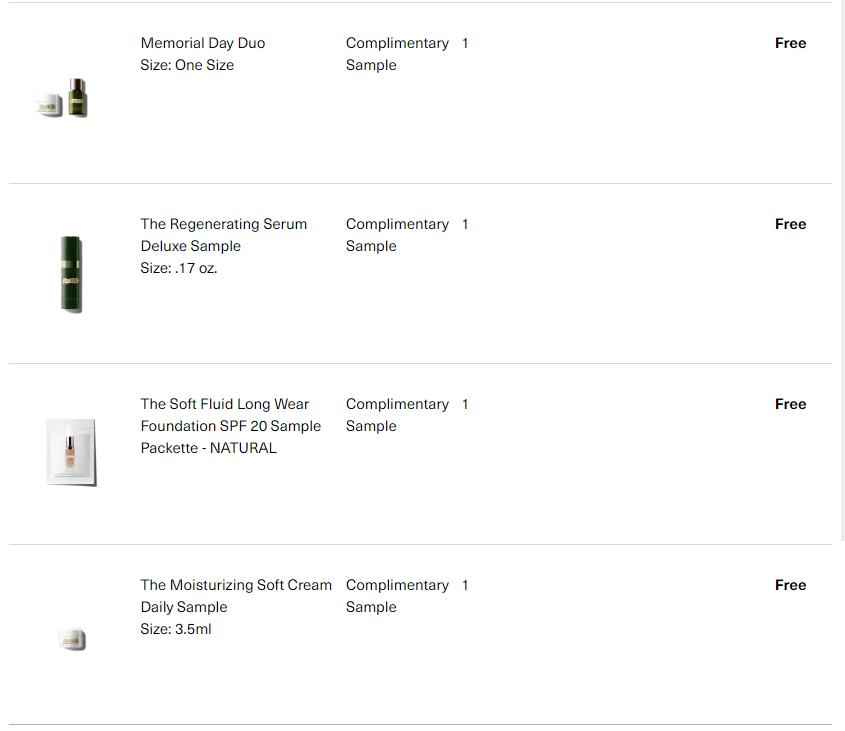Open the Memorial Day Duo product name
Viewport: 845px width, 731px height.
pyautogui.click(x=203, y=43)
